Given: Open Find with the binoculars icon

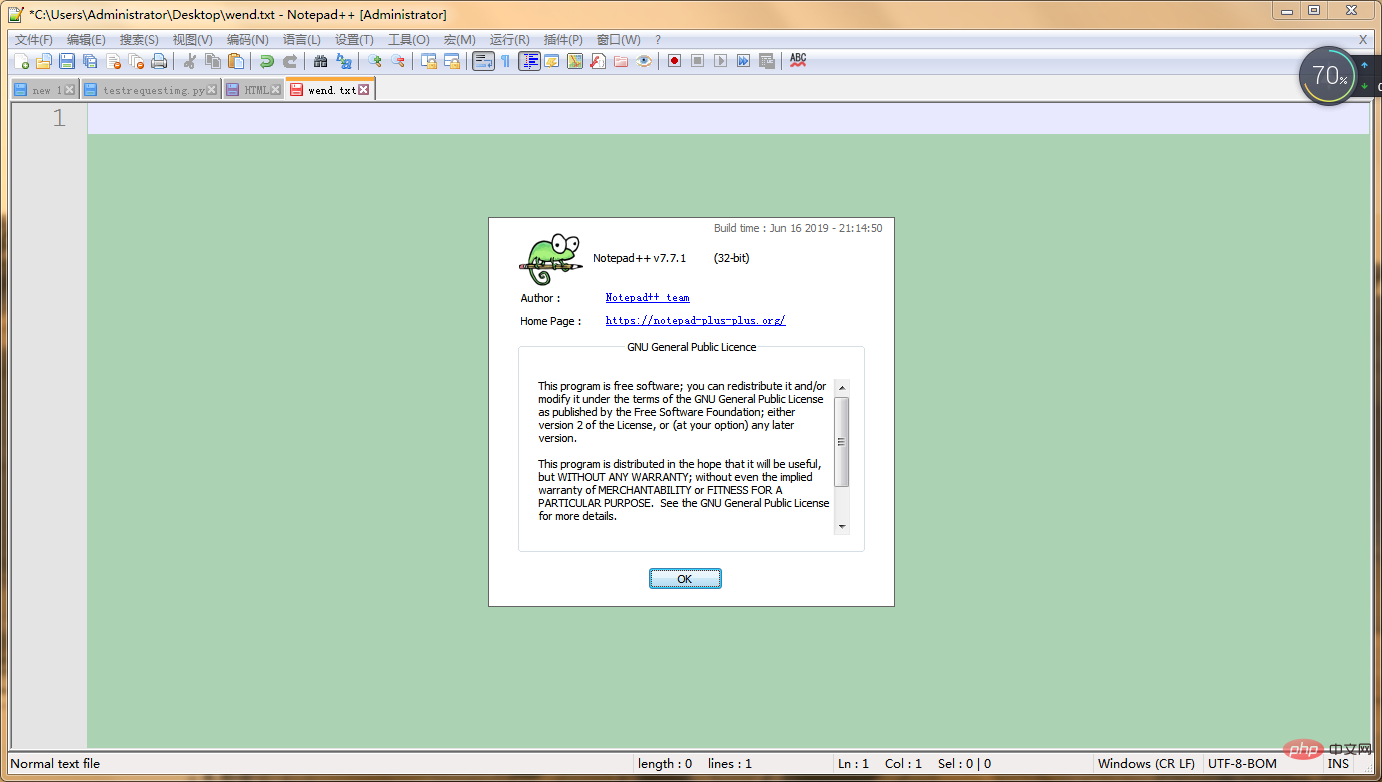Looking at the screenshot, I should click(x=320, y=61).
